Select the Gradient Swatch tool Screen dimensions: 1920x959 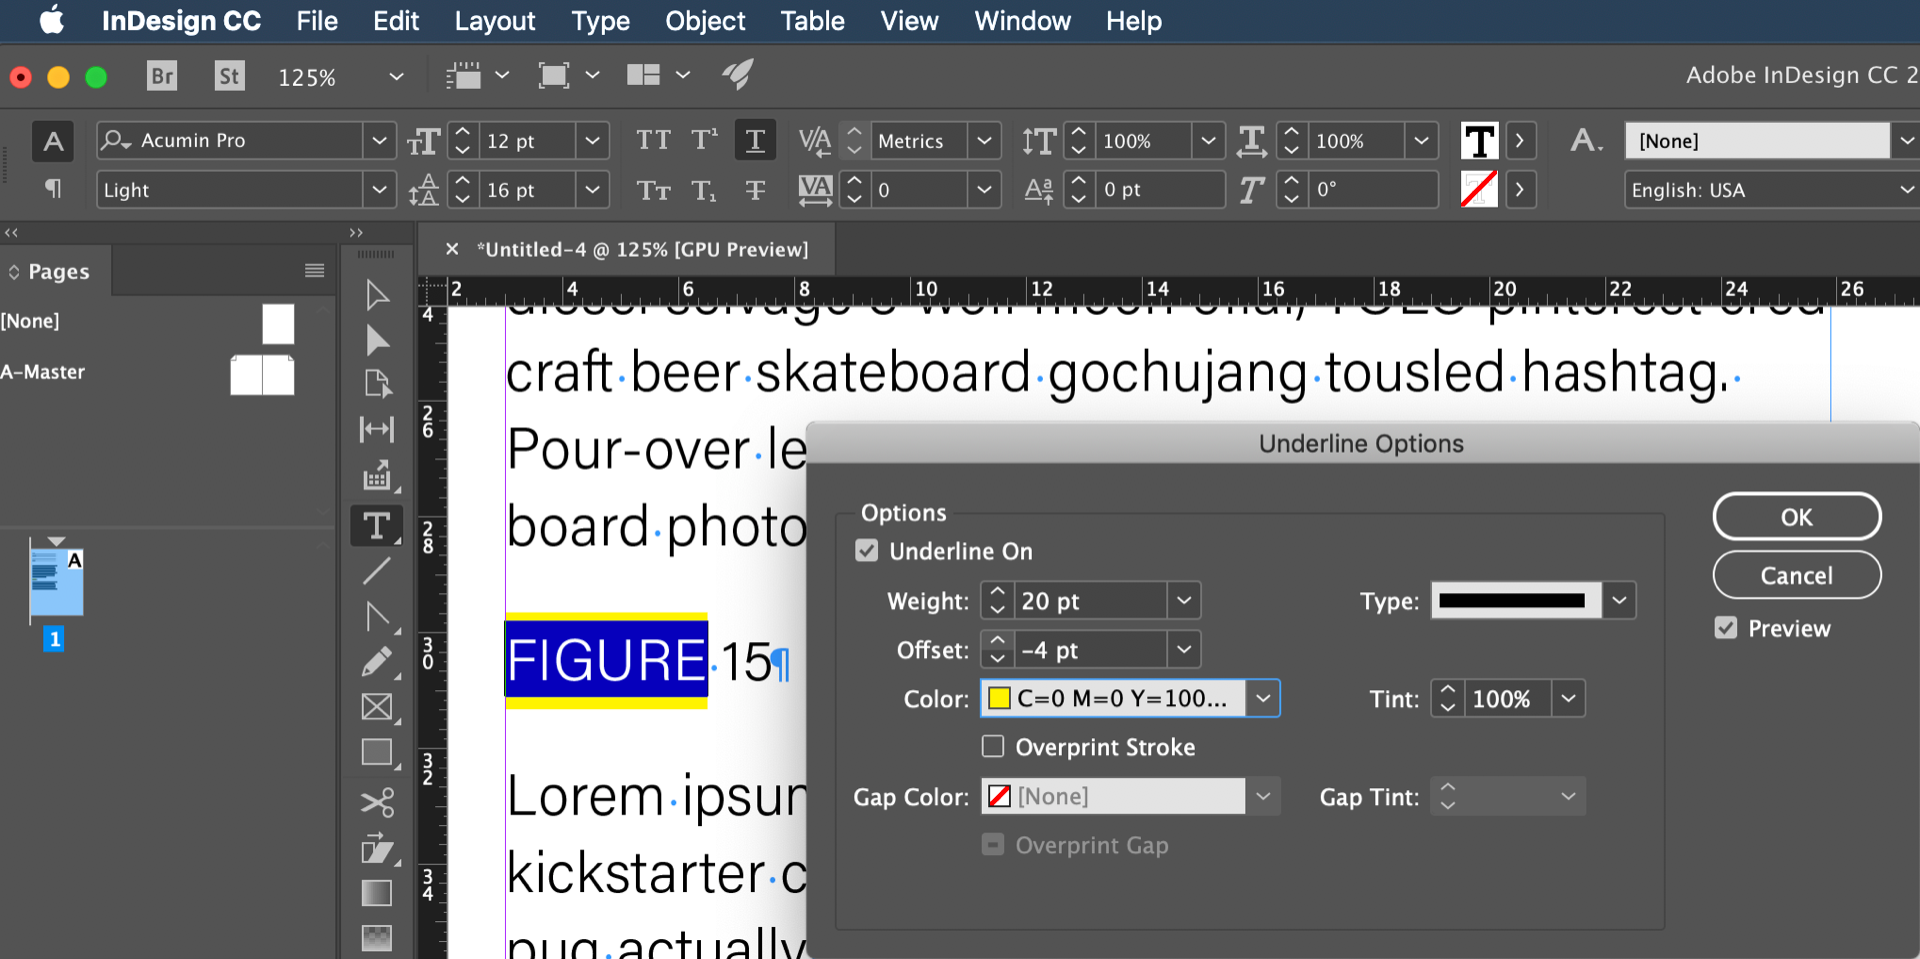click(x=377, y=893)
